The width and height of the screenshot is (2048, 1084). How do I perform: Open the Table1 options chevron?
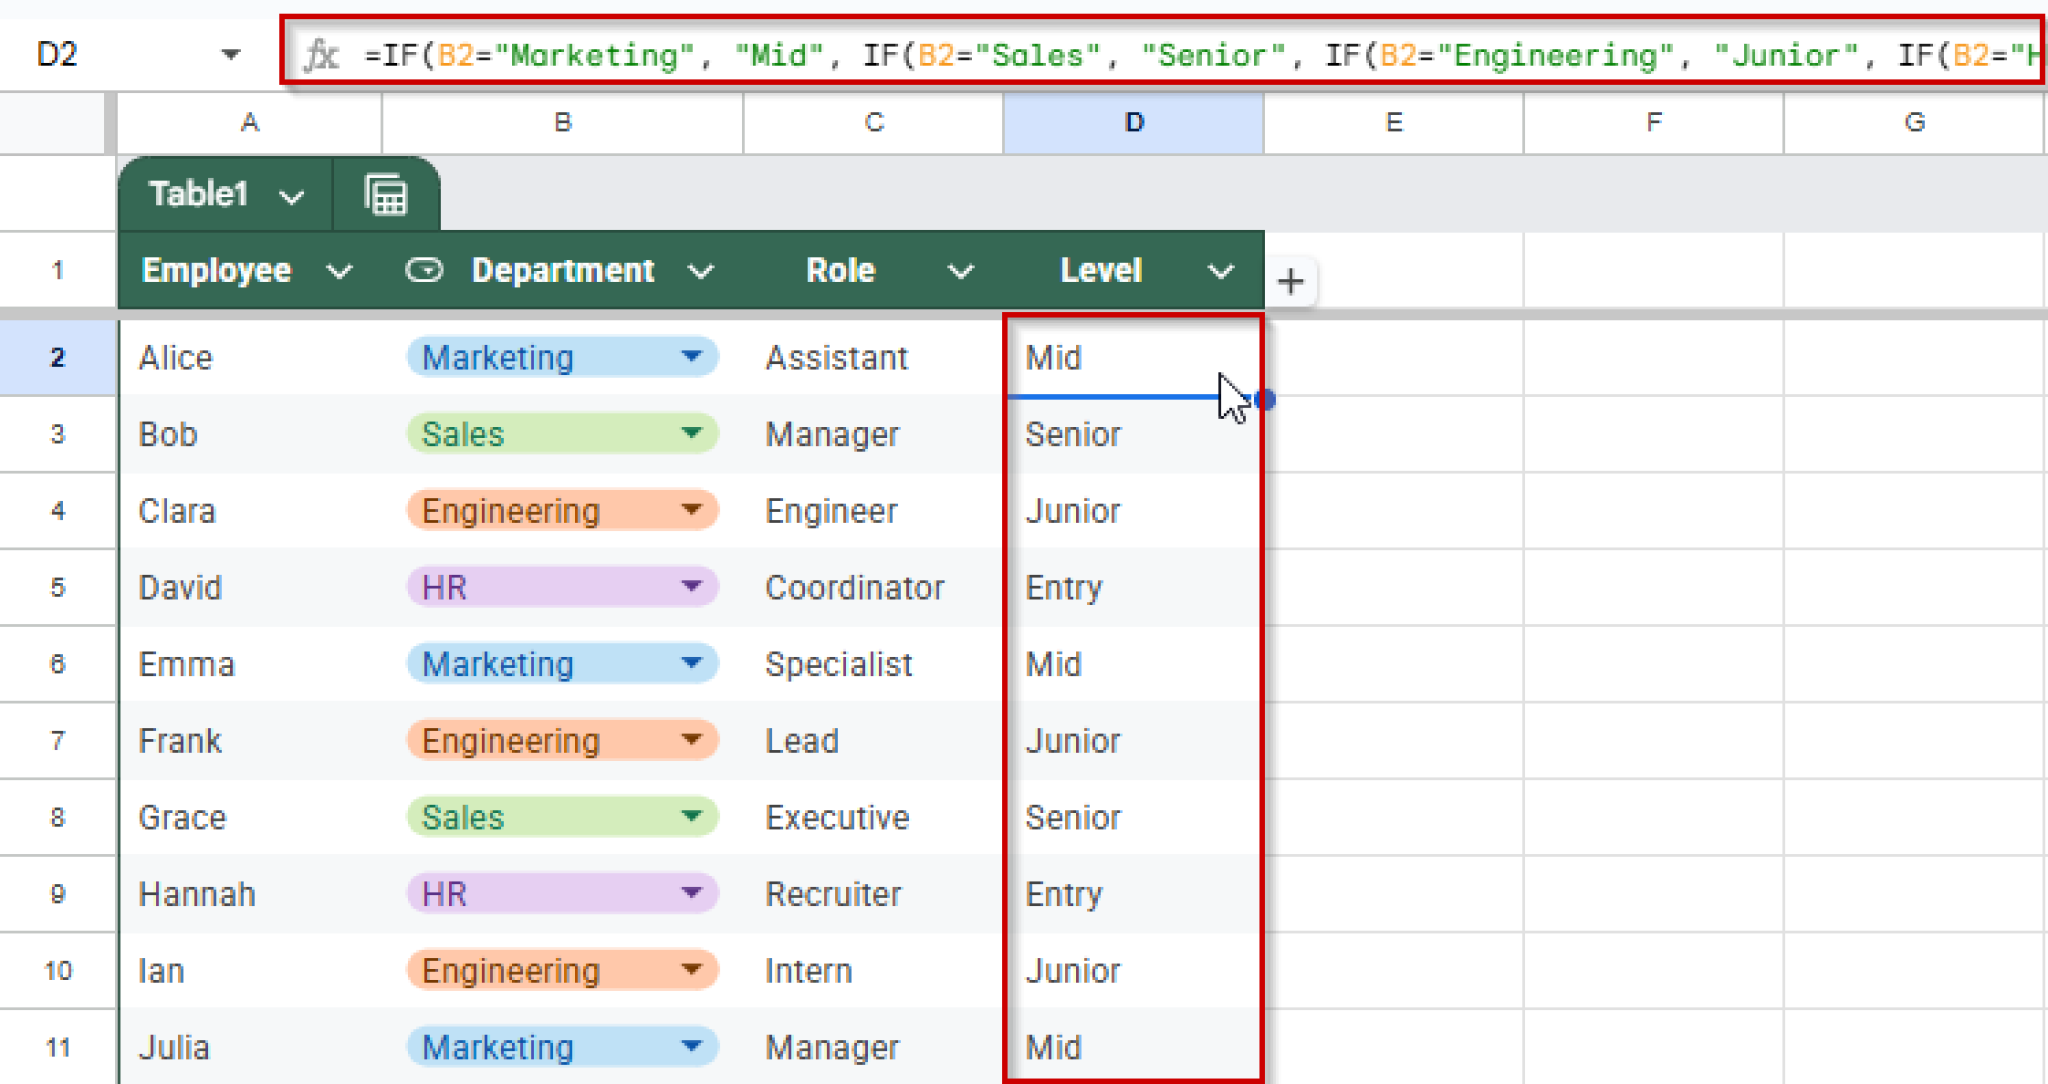click(291, 196)
